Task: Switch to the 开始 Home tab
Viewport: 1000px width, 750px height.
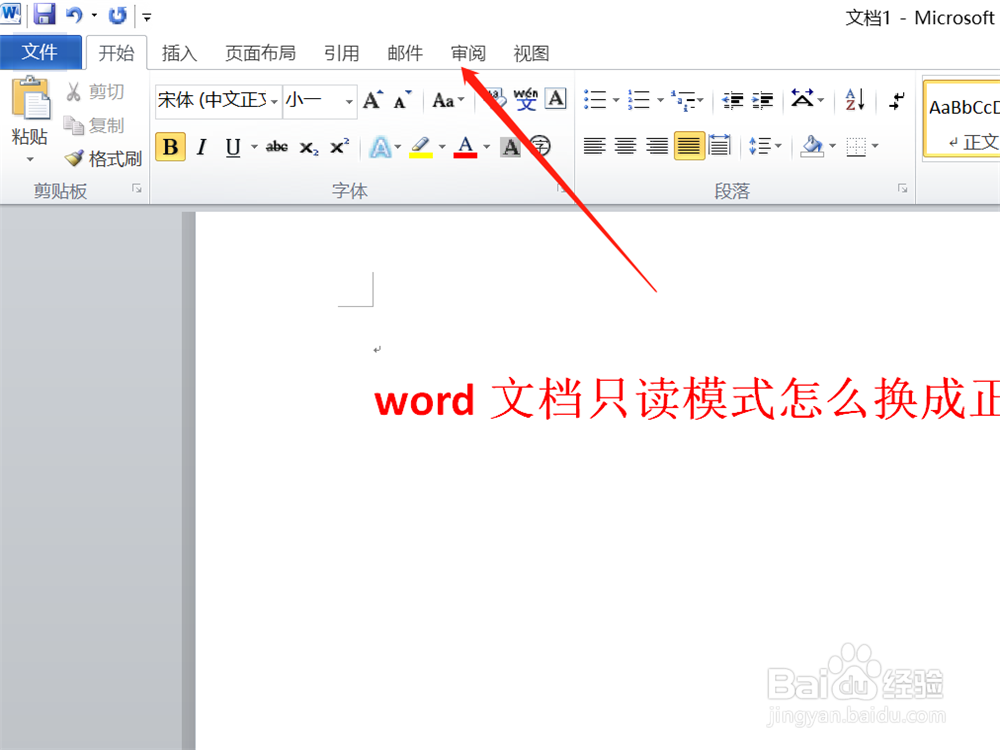Action: [116, 53]
